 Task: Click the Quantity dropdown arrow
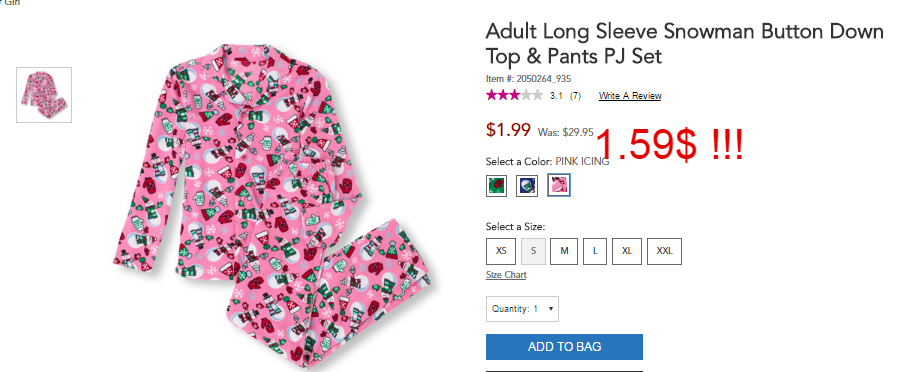550,309
